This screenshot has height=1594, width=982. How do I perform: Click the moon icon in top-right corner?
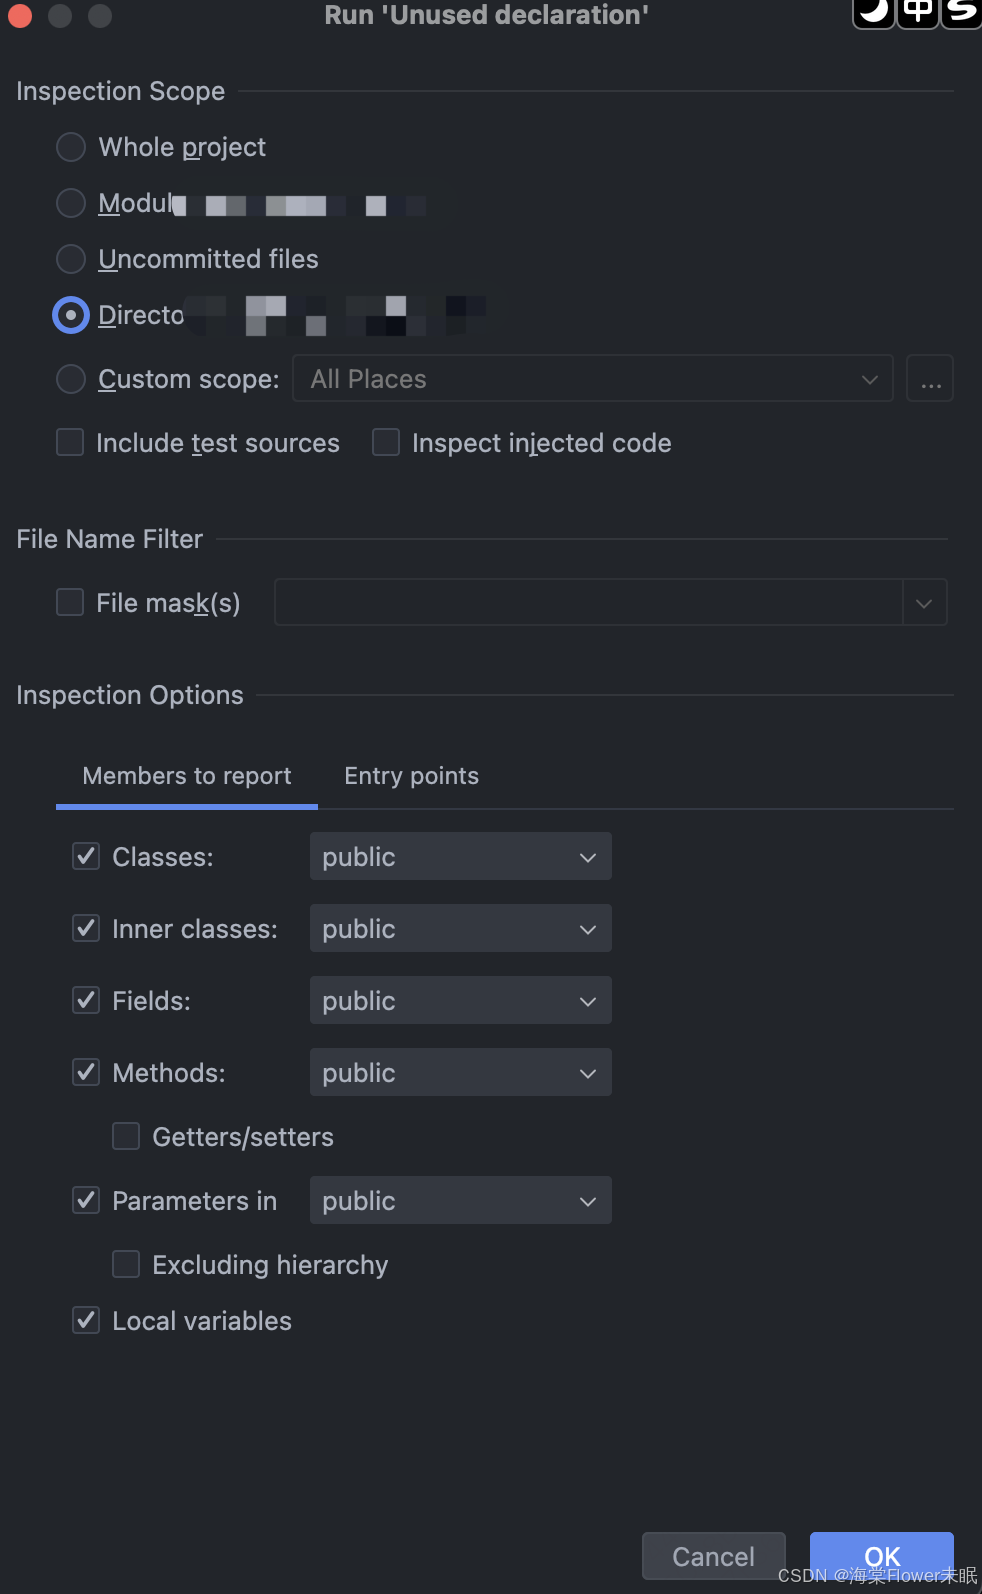tap(873, 11)
